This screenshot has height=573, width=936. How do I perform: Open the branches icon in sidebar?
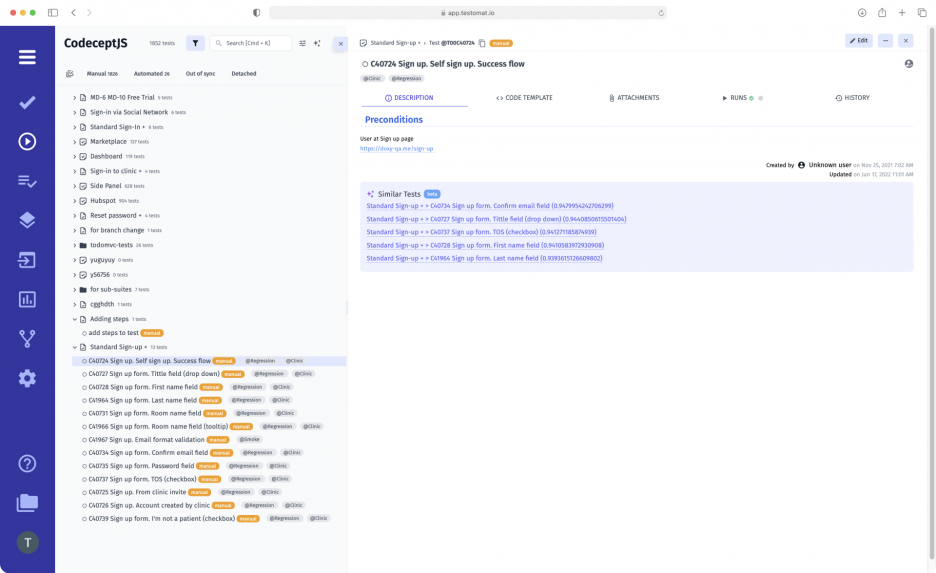point(27,339)
